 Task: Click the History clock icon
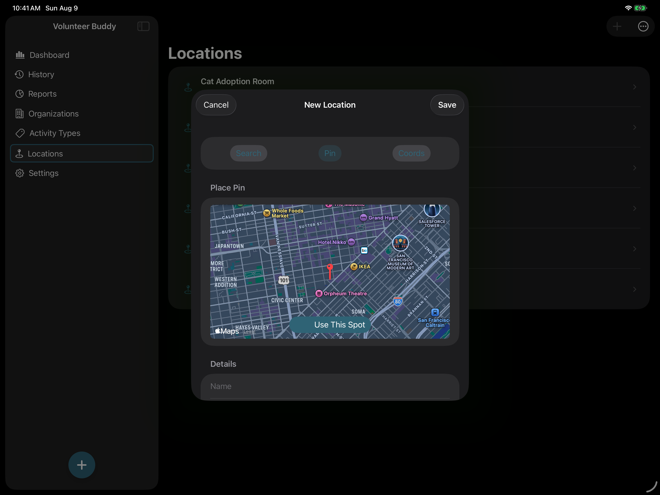19,75
